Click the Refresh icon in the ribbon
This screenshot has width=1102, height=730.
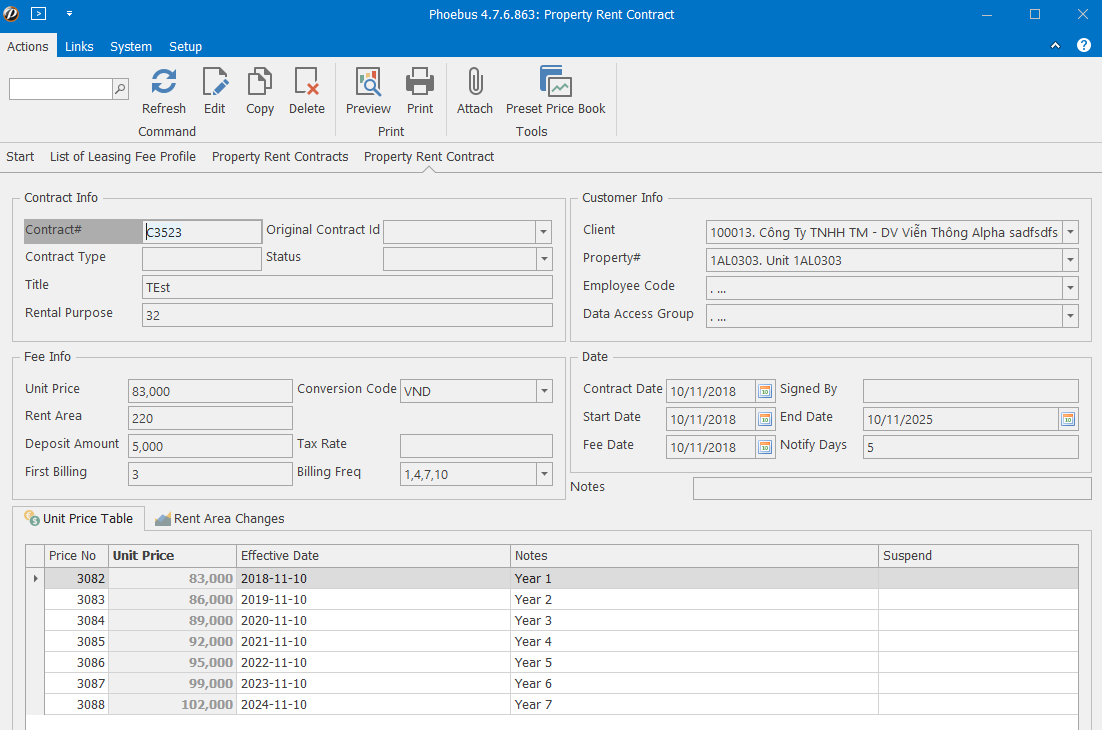(163, 83)
